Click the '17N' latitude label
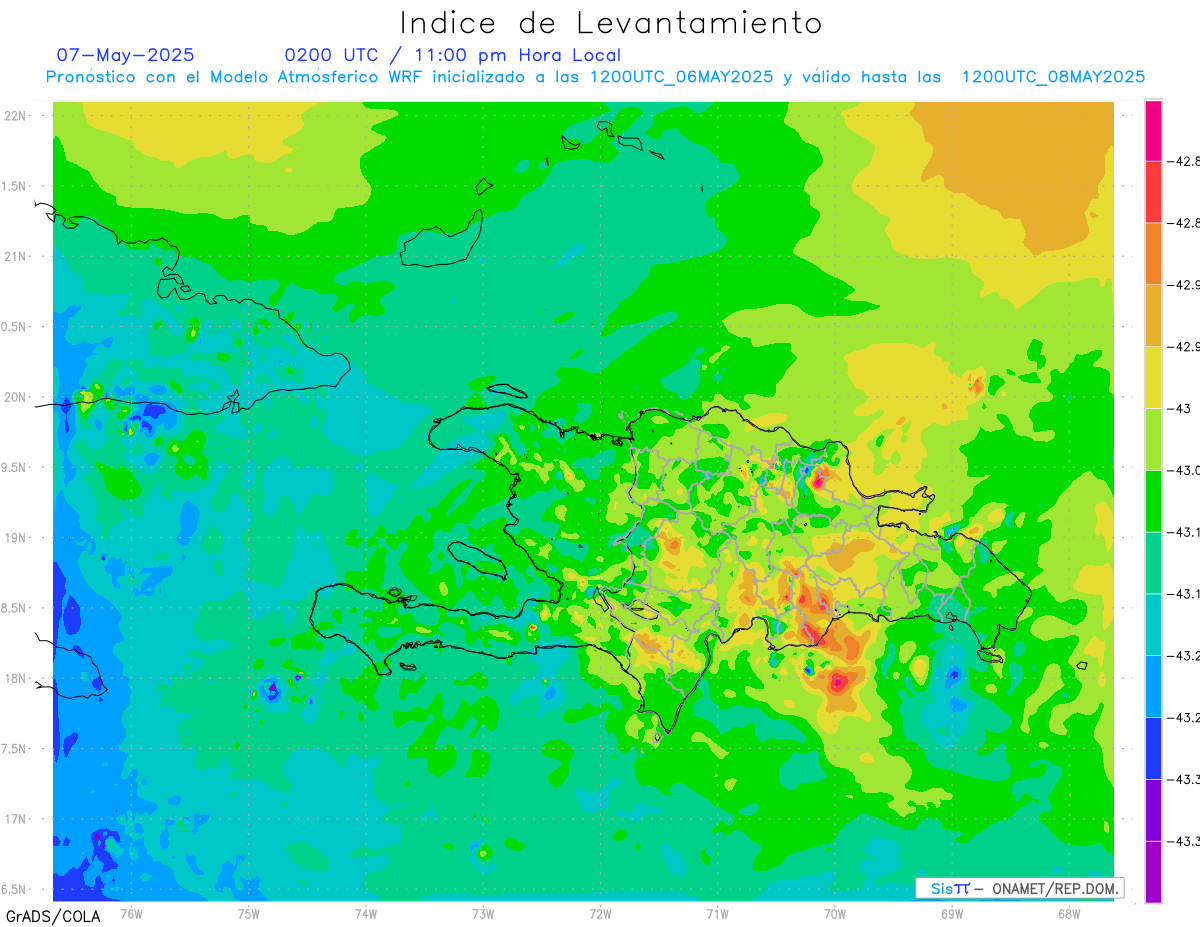The width and height of the screenshot is (1200, 927). [16, 819]
